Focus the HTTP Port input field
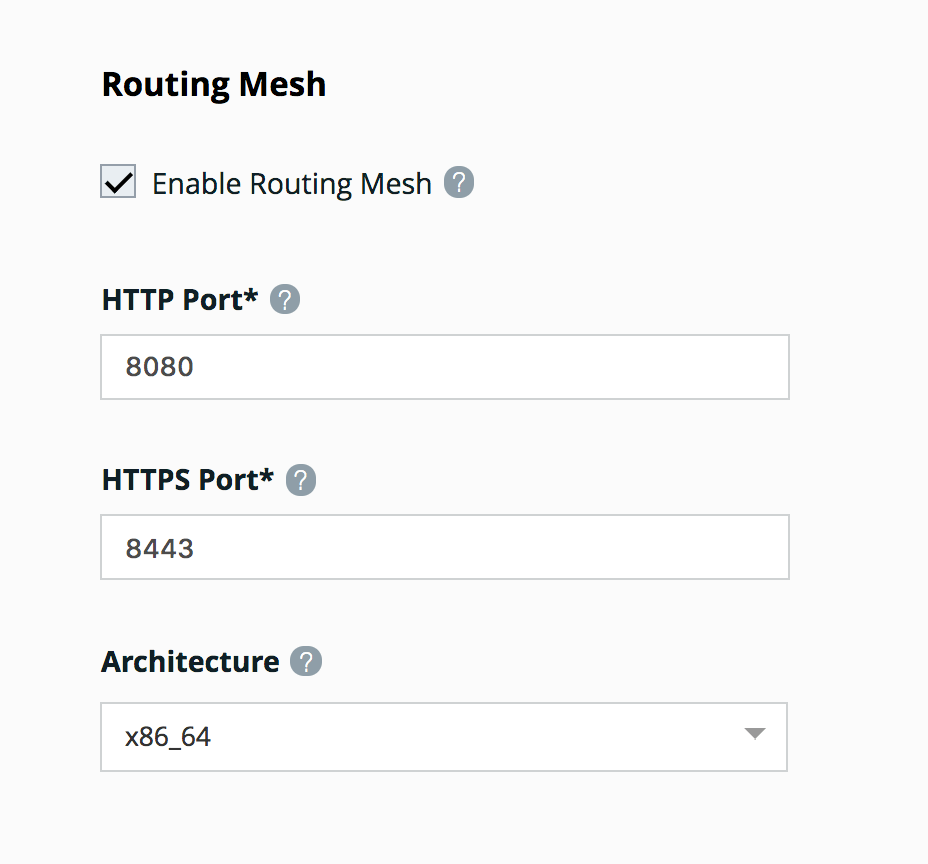Screen dimensions: 928x864 pyautogui.click(x=444, y=367)
